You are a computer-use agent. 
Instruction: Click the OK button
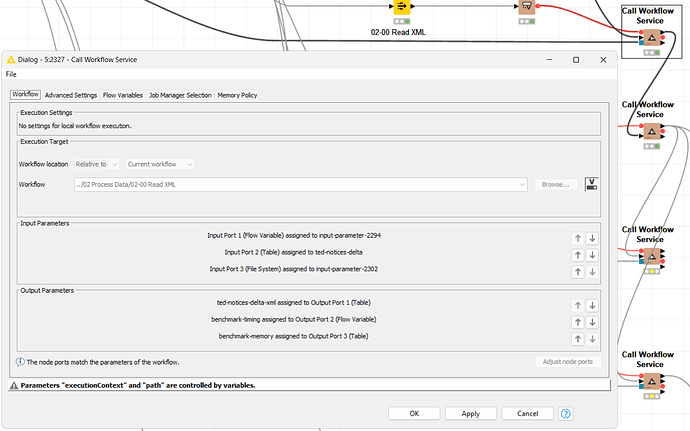pyautogui.click(x=414, y=413)
